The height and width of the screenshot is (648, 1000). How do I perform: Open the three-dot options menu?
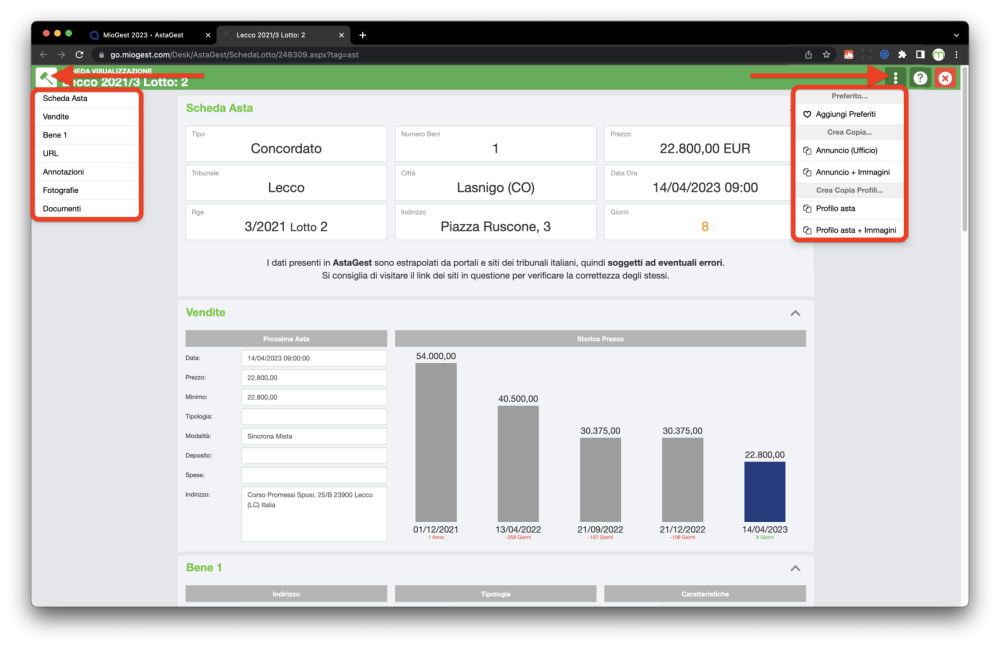click(895, 78)
